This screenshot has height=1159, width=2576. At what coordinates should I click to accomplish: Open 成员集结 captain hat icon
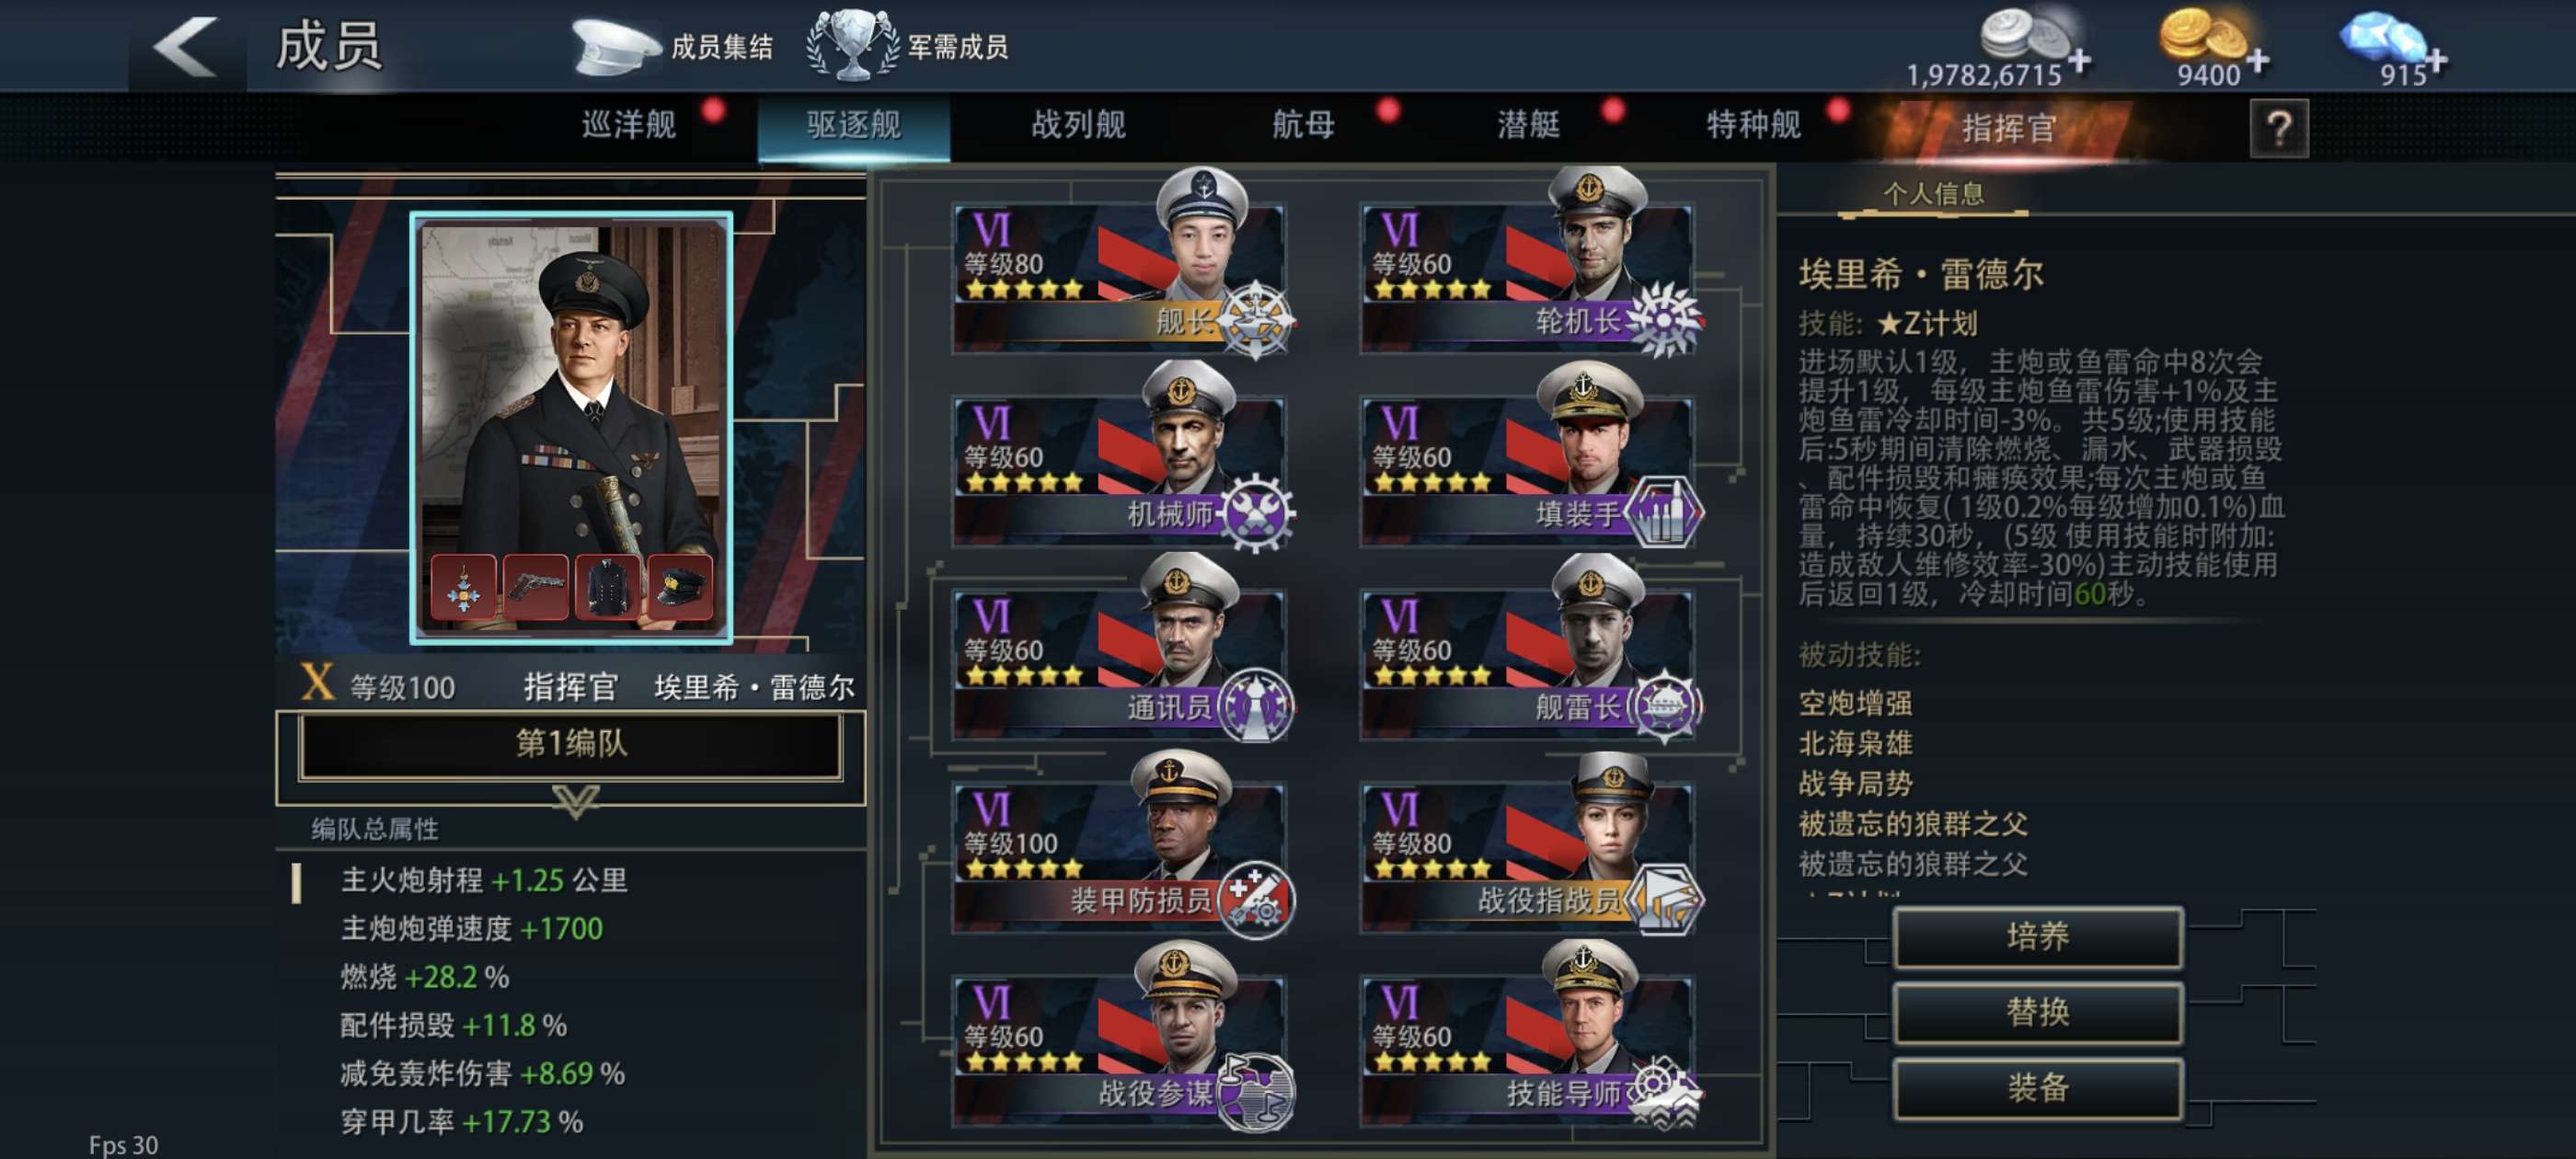612,47
